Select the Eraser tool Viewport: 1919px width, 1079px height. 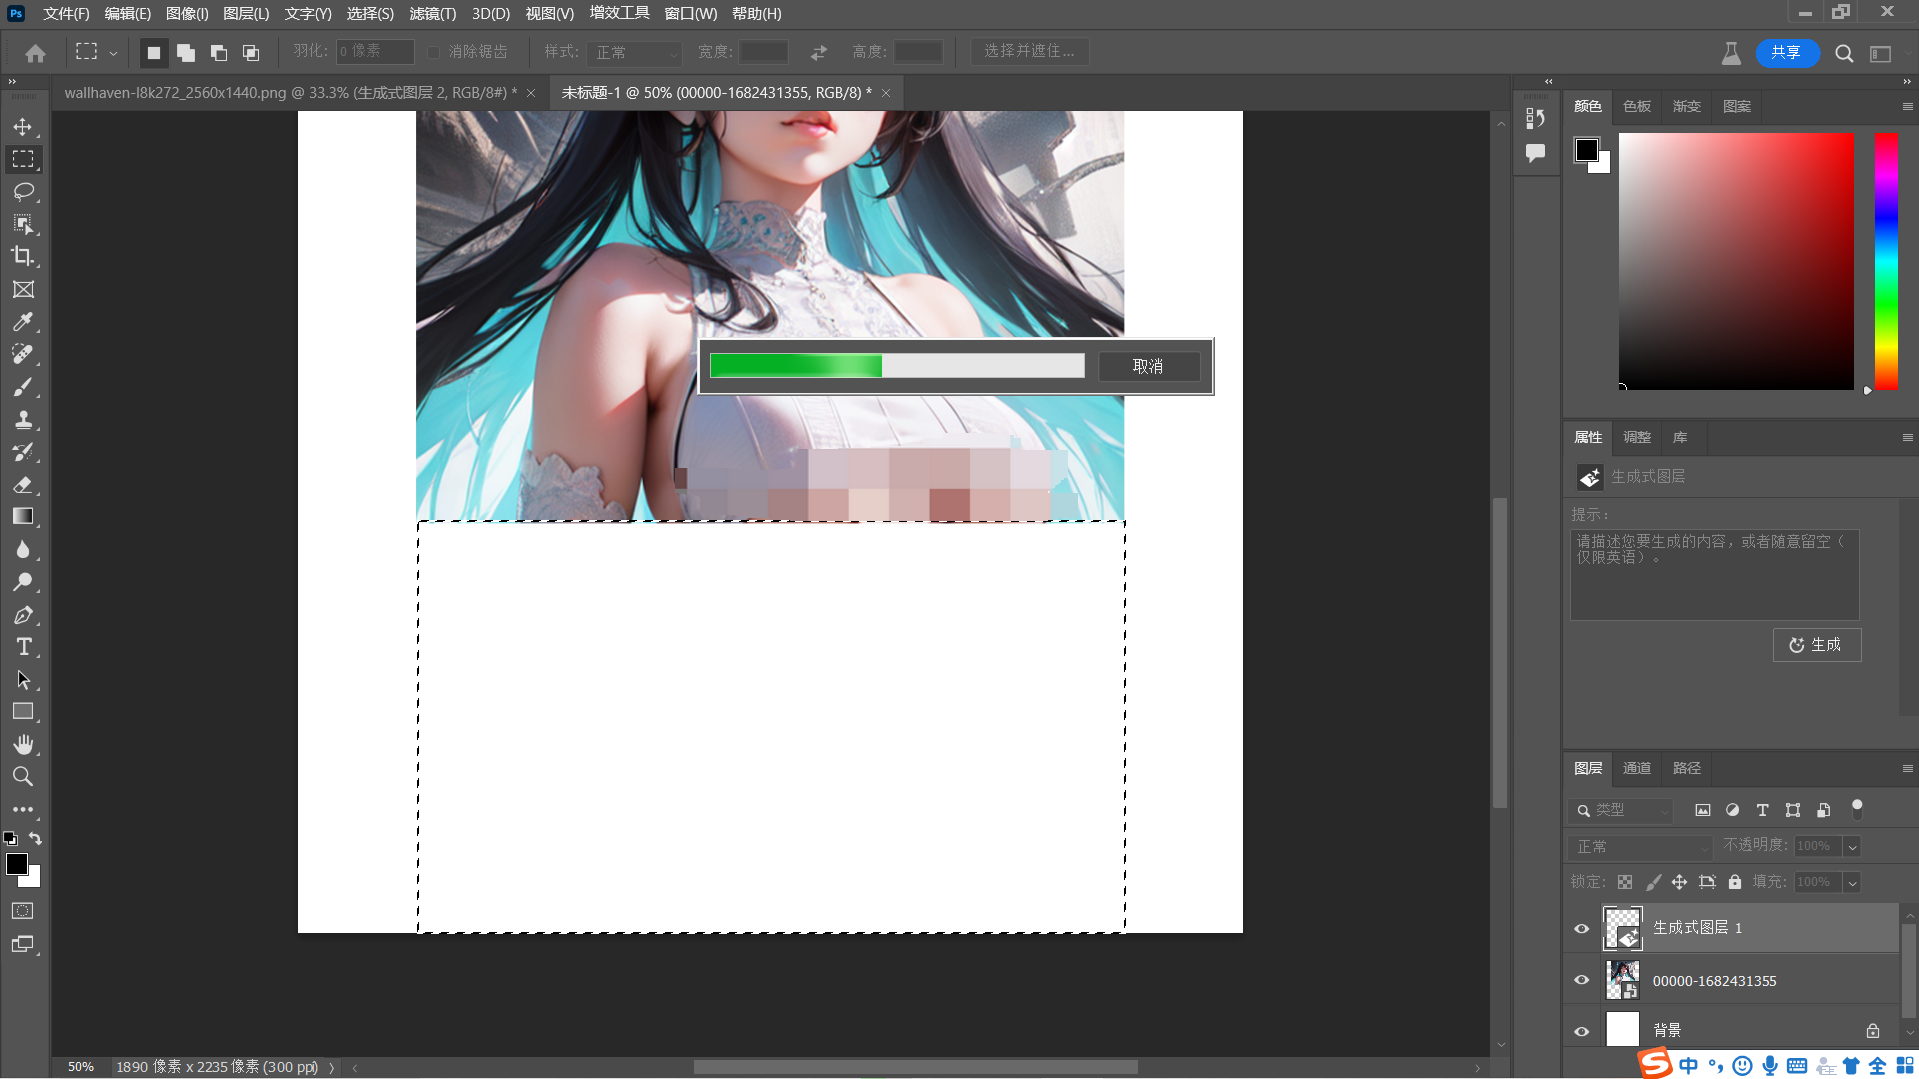23,484
